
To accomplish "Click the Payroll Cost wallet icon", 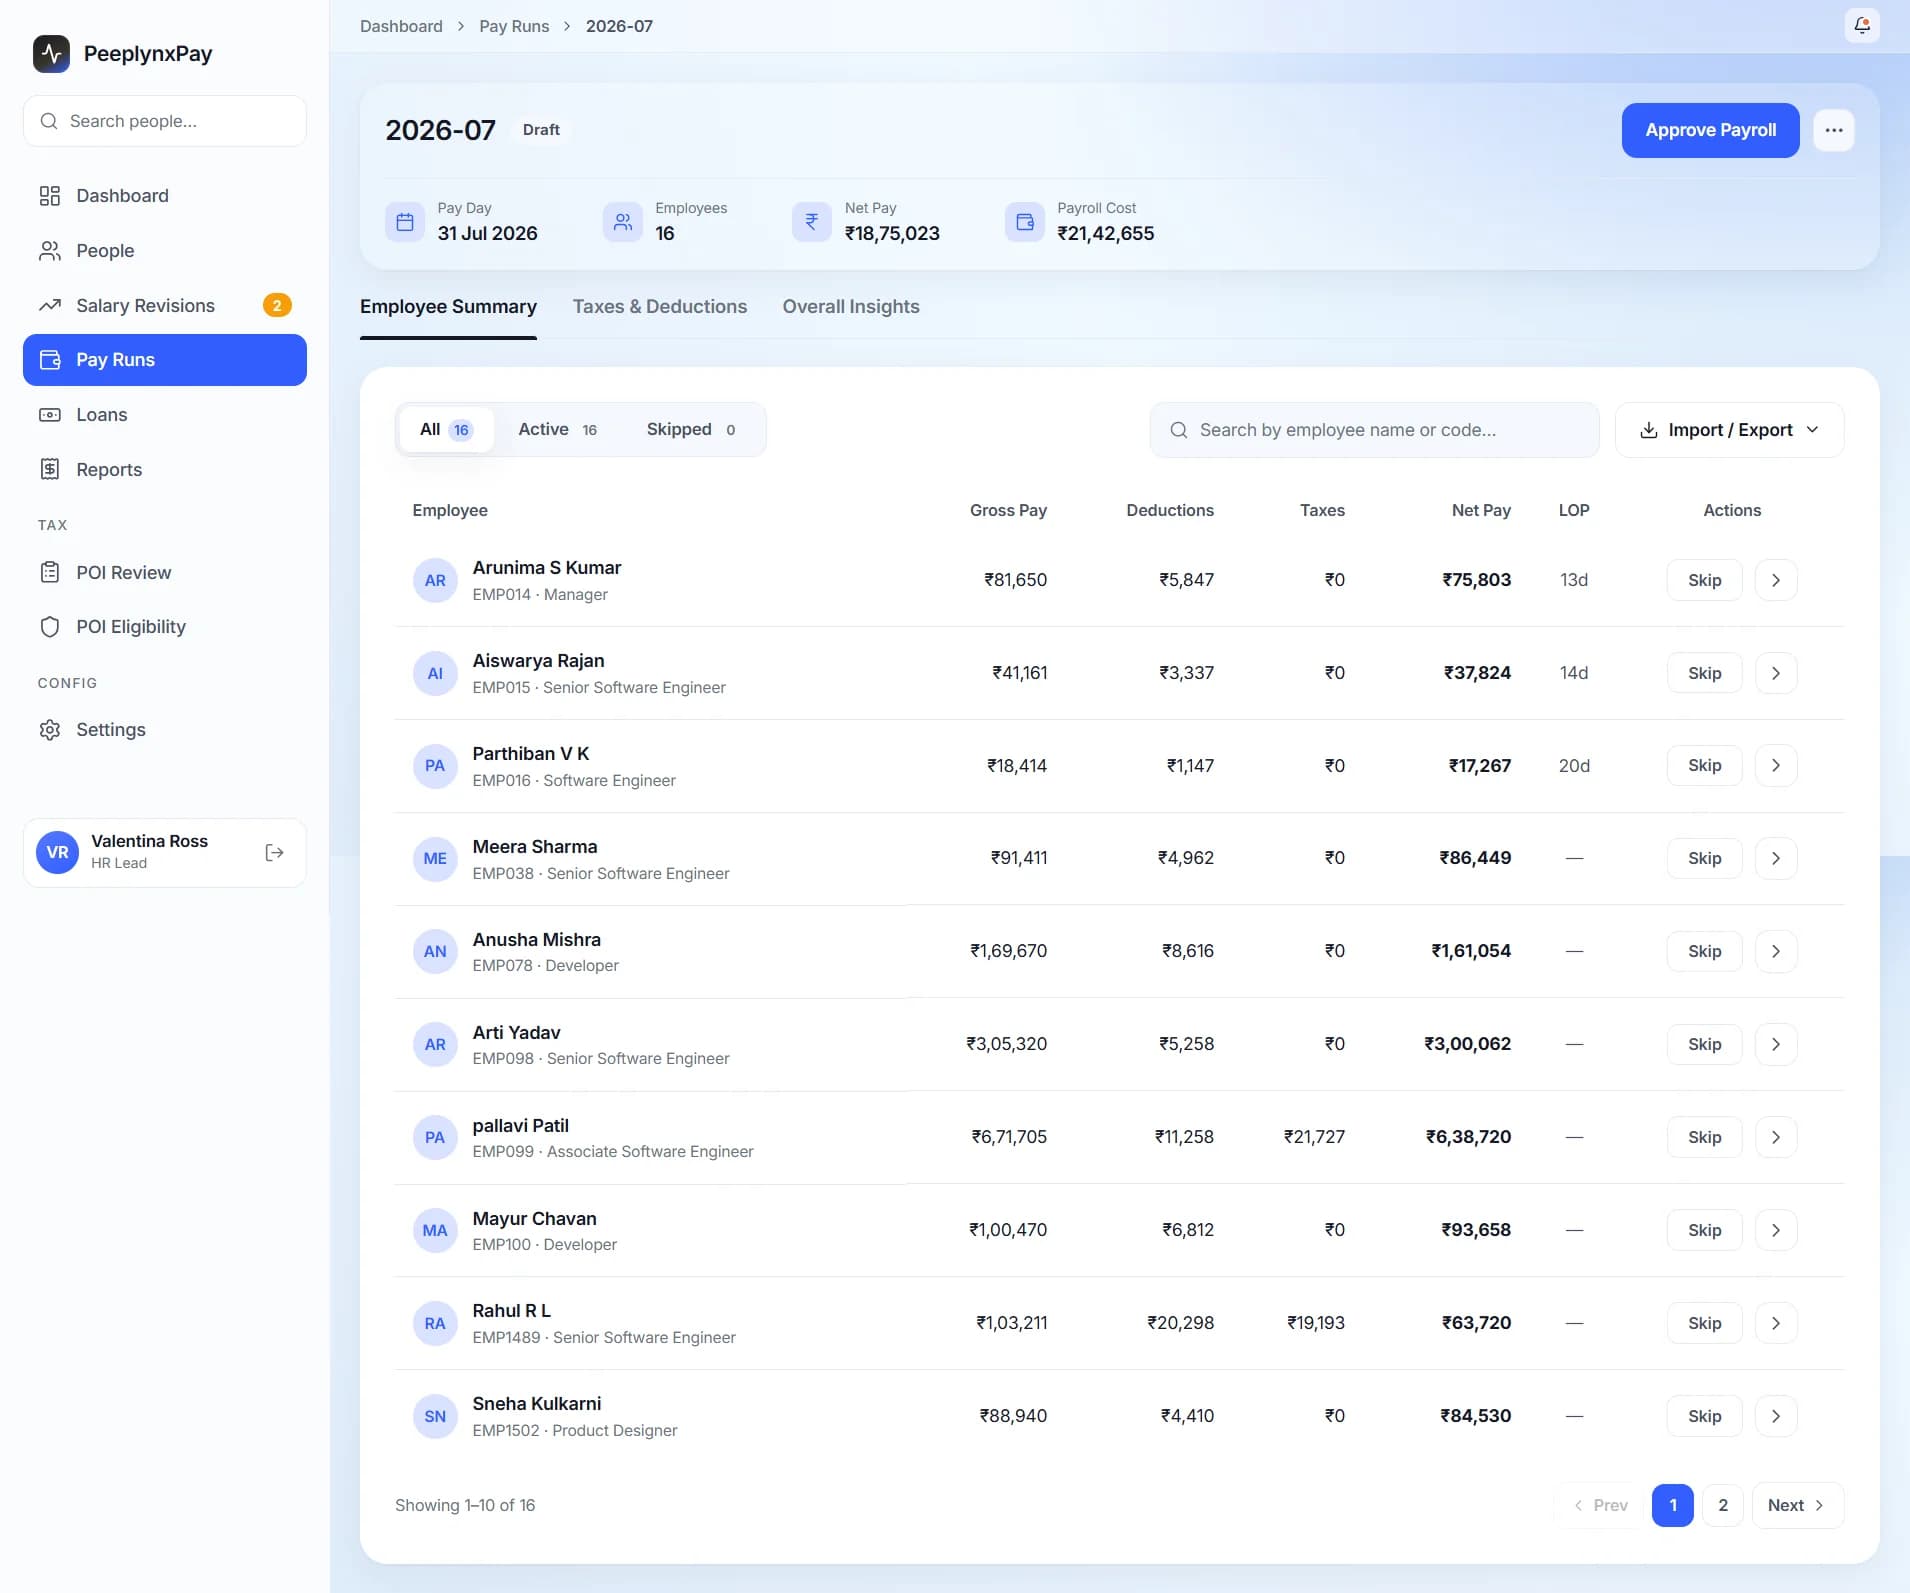I will (1024, 222).
